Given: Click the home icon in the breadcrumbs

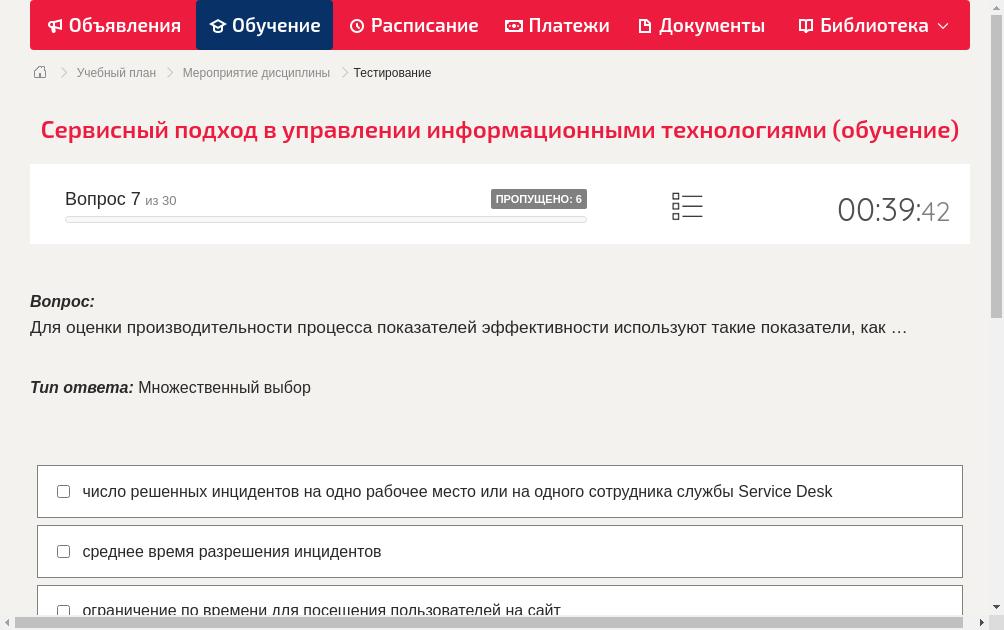Looking at the screenshot, I should click(x=40, y=72).
